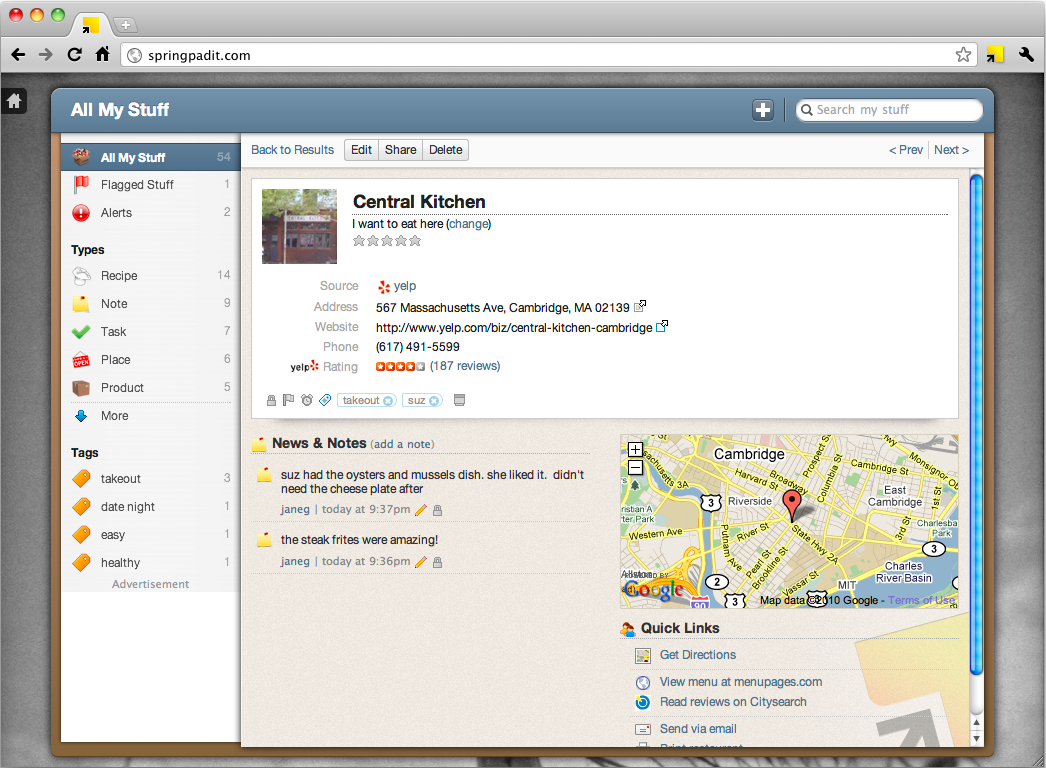Zoom in on the map
The height and width of the screenshot is (768, 1046).
pos(636,449)
